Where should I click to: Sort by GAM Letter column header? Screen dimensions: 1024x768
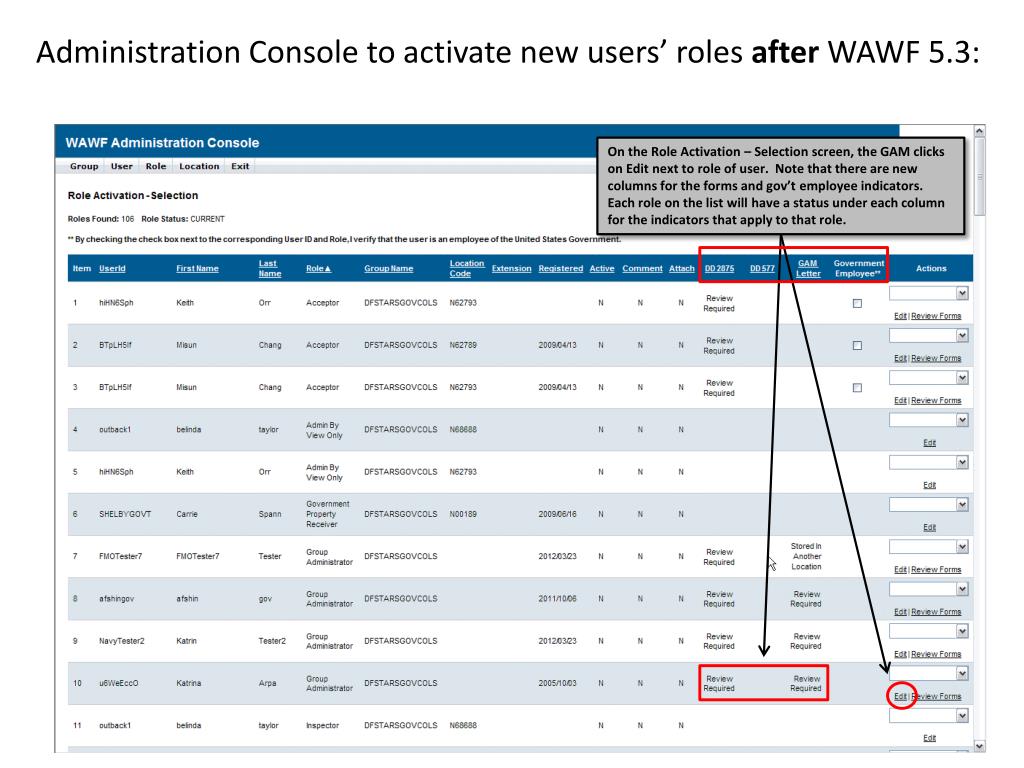point(807,268)
